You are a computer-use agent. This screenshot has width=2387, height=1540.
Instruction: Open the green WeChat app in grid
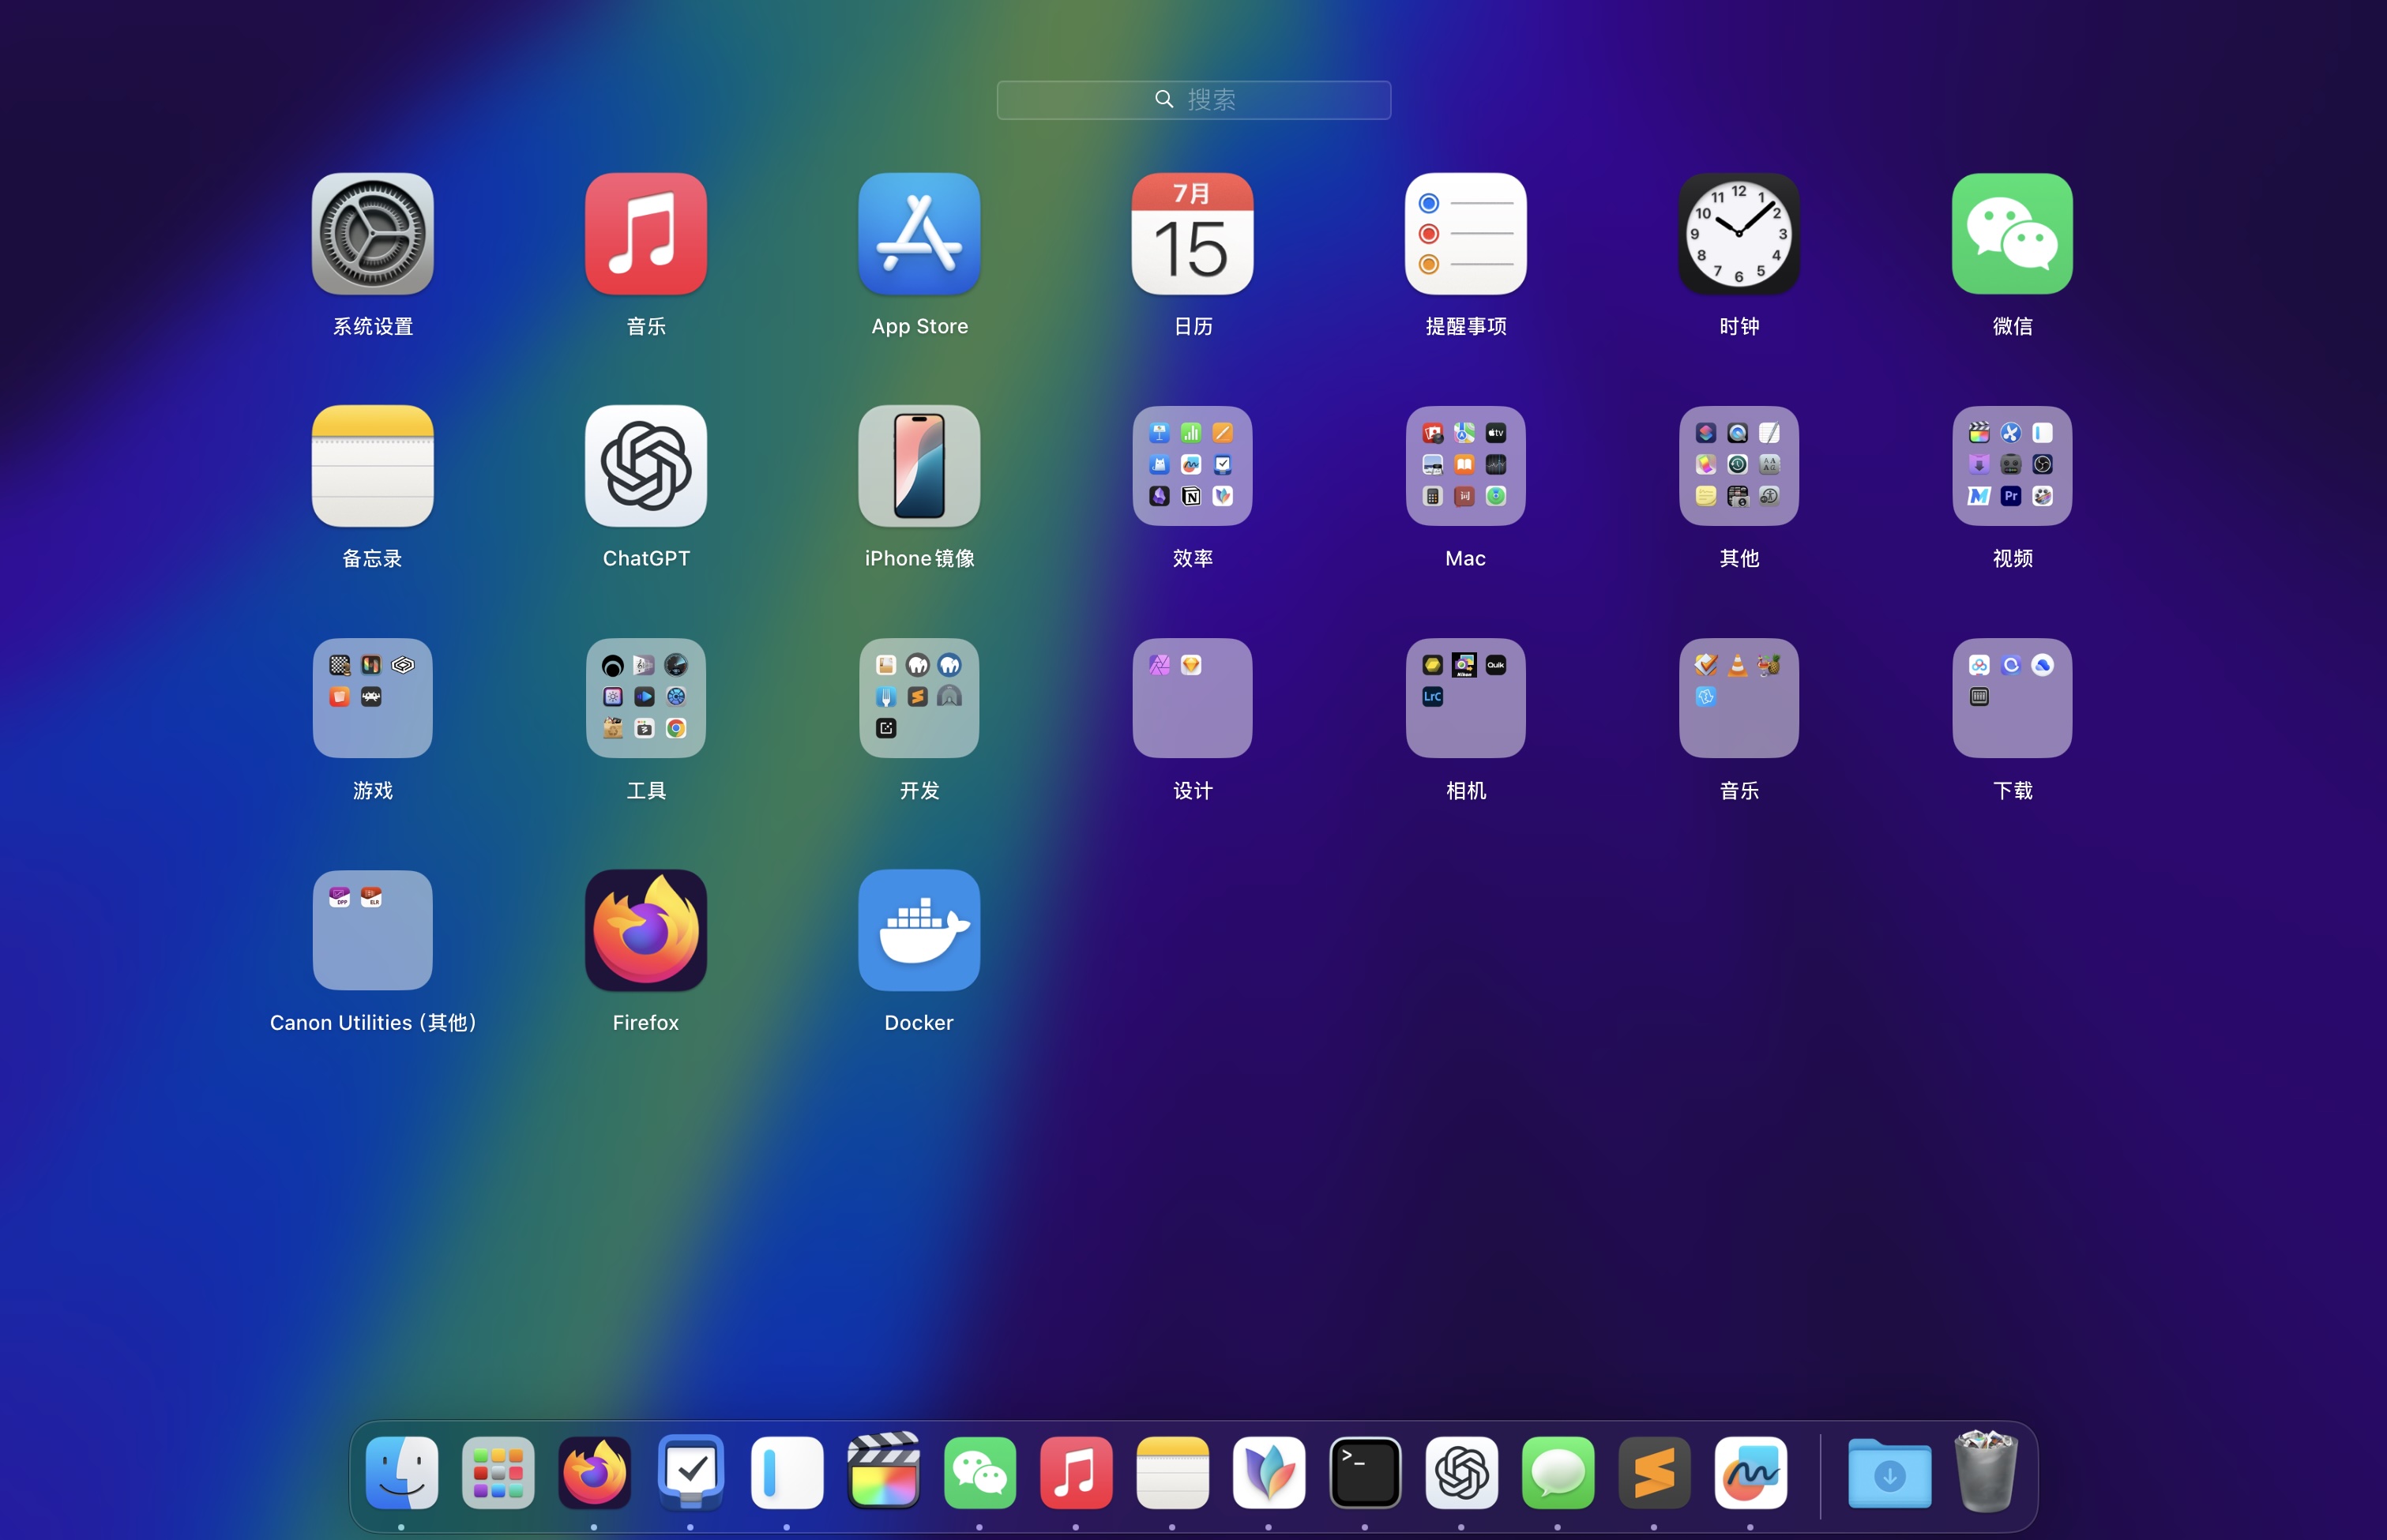tap(2012, 234)
